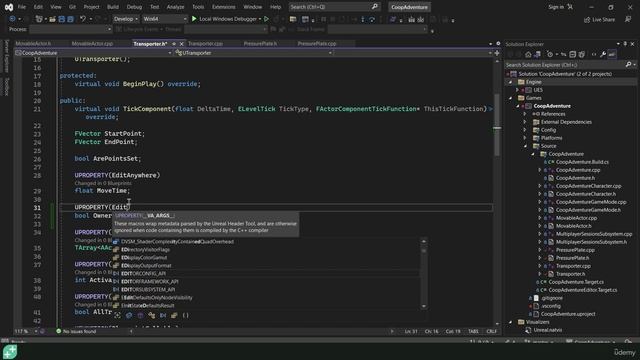Image resolution: width=640 pixels, height=360 pixels.
Task: Toggle pin on Transporter.h tab
Action: [174, 44]
